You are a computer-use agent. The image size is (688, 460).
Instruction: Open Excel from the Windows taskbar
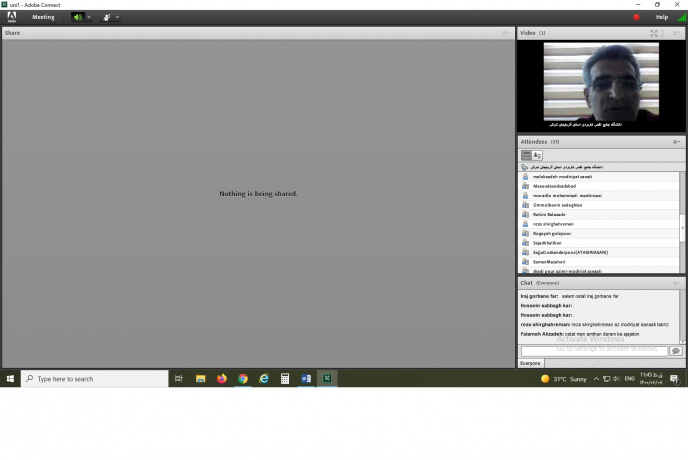coord(326,379)
